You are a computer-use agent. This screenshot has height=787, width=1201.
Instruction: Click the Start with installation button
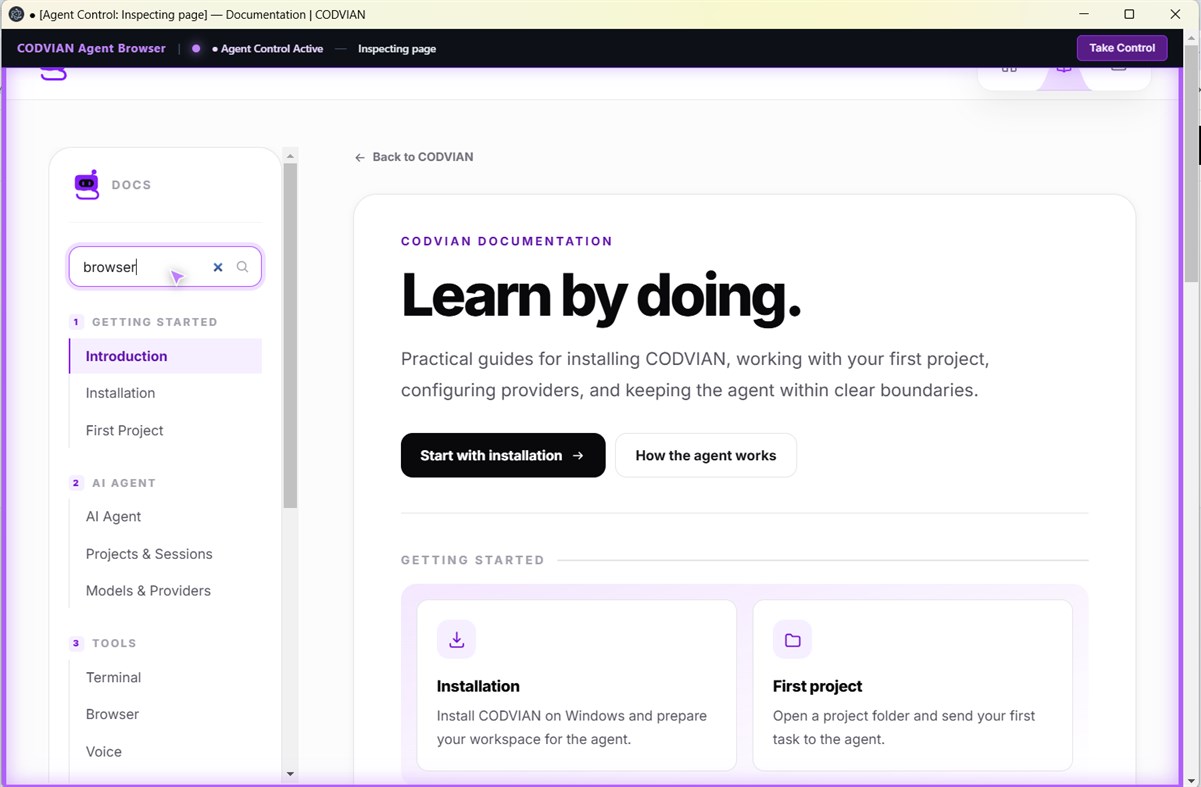[503, 455]
